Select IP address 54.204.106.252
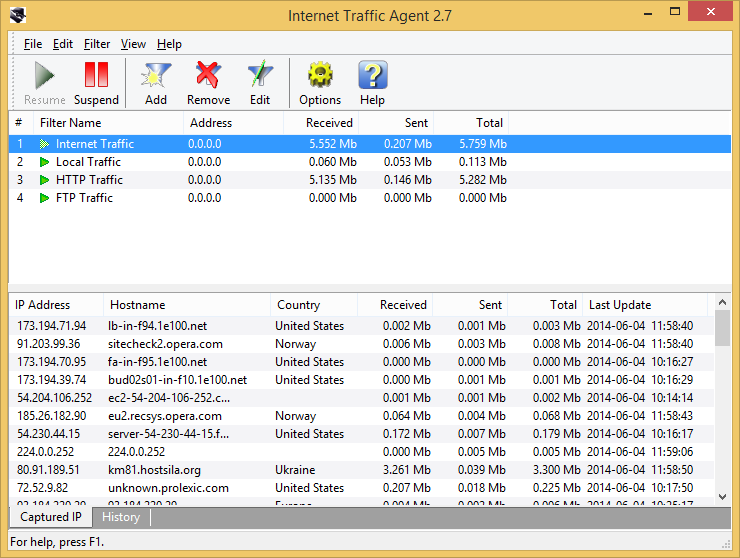Viewport: 740px width, 558px height. (x=55, y=398)
